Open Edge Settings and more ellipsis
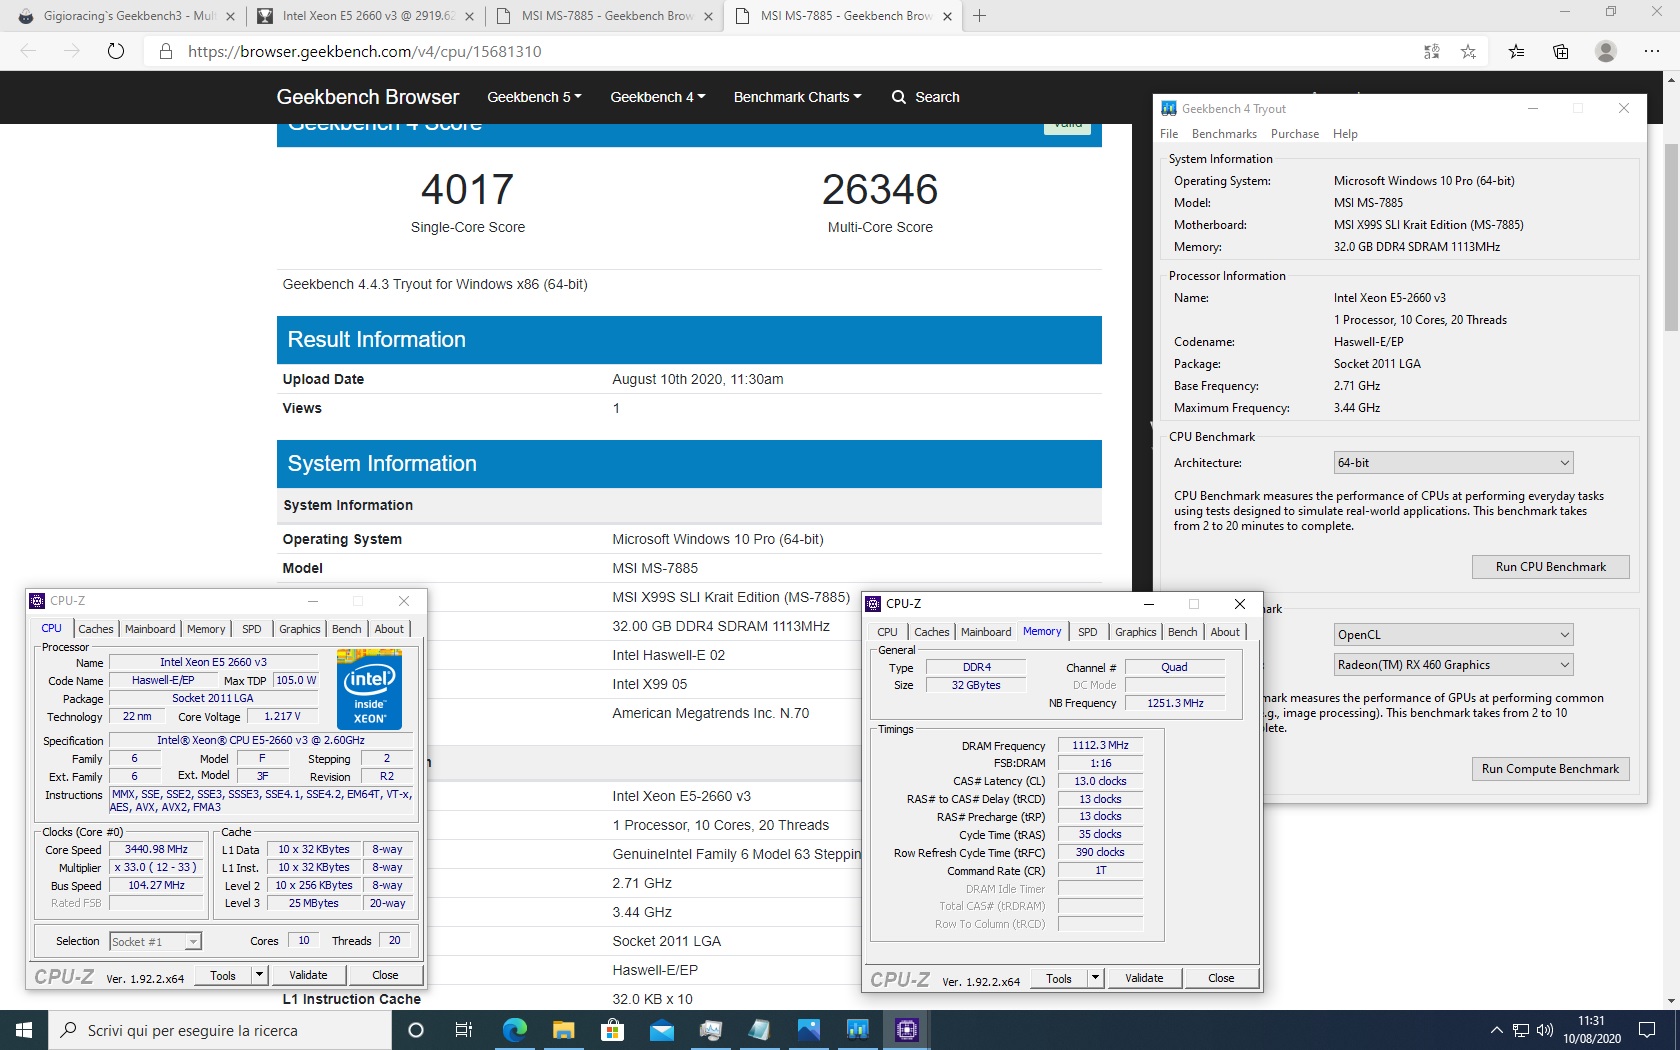 pyautogui.click(x=1652, y=51)
